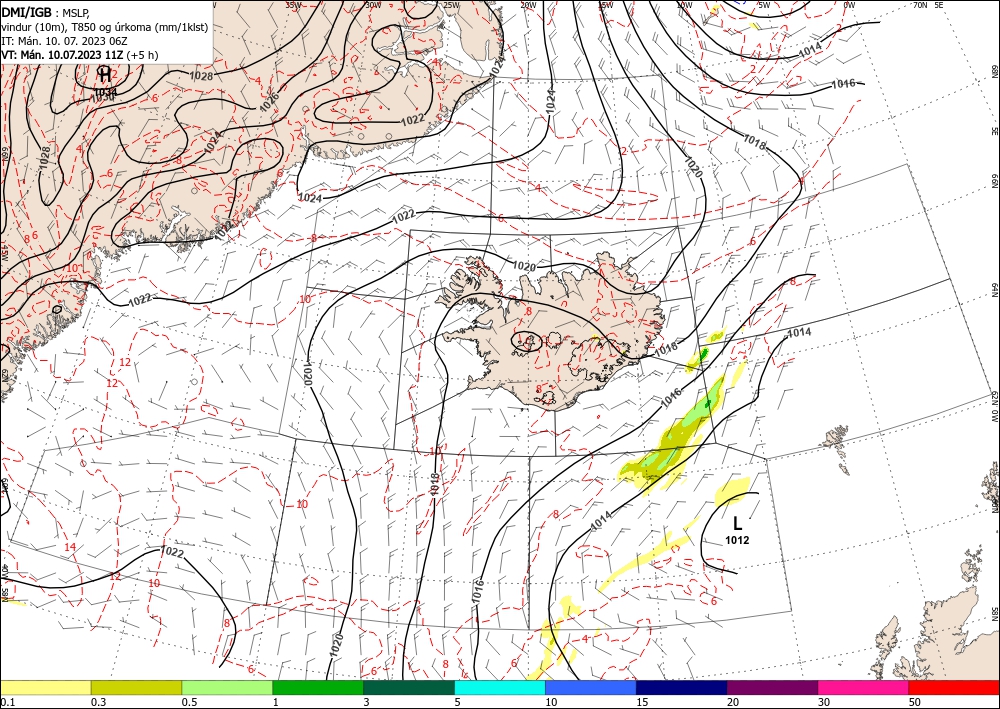Click the '35W' longitude label on top edge

point(293,5)
